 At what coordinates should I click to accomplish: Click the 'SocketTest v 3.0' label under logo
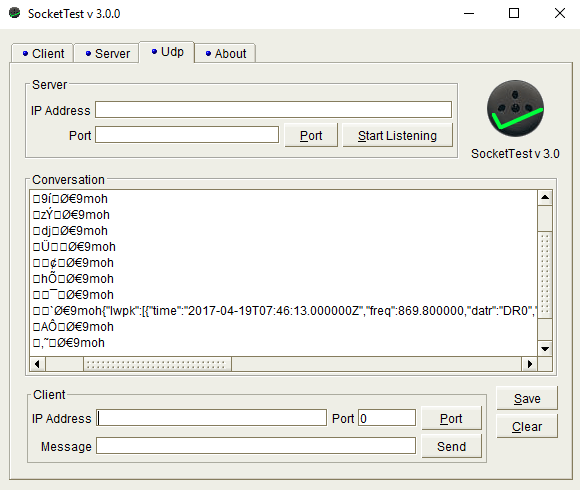click(515, 153)
